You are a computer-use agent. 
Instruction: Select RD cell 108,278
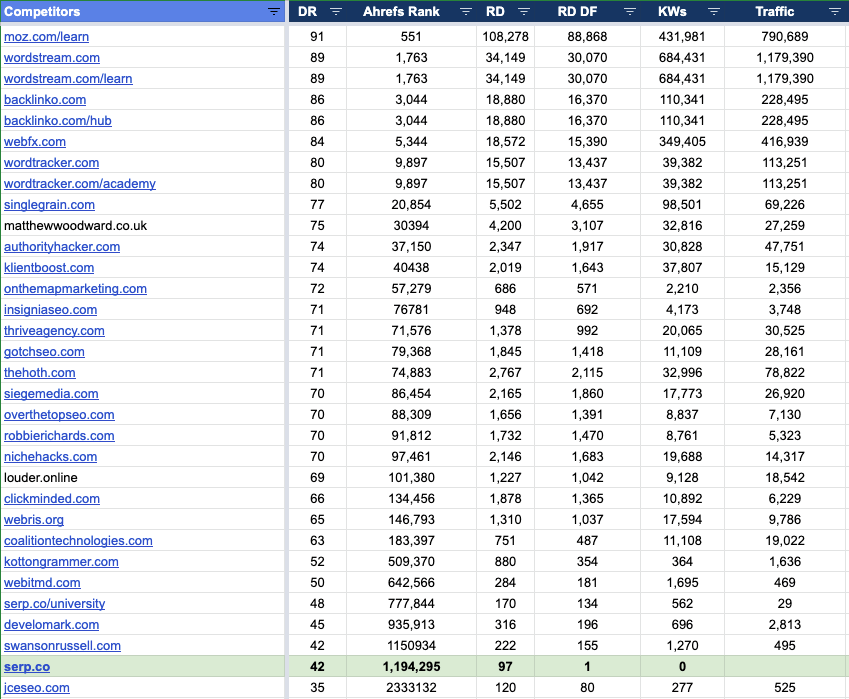(505, 37)
